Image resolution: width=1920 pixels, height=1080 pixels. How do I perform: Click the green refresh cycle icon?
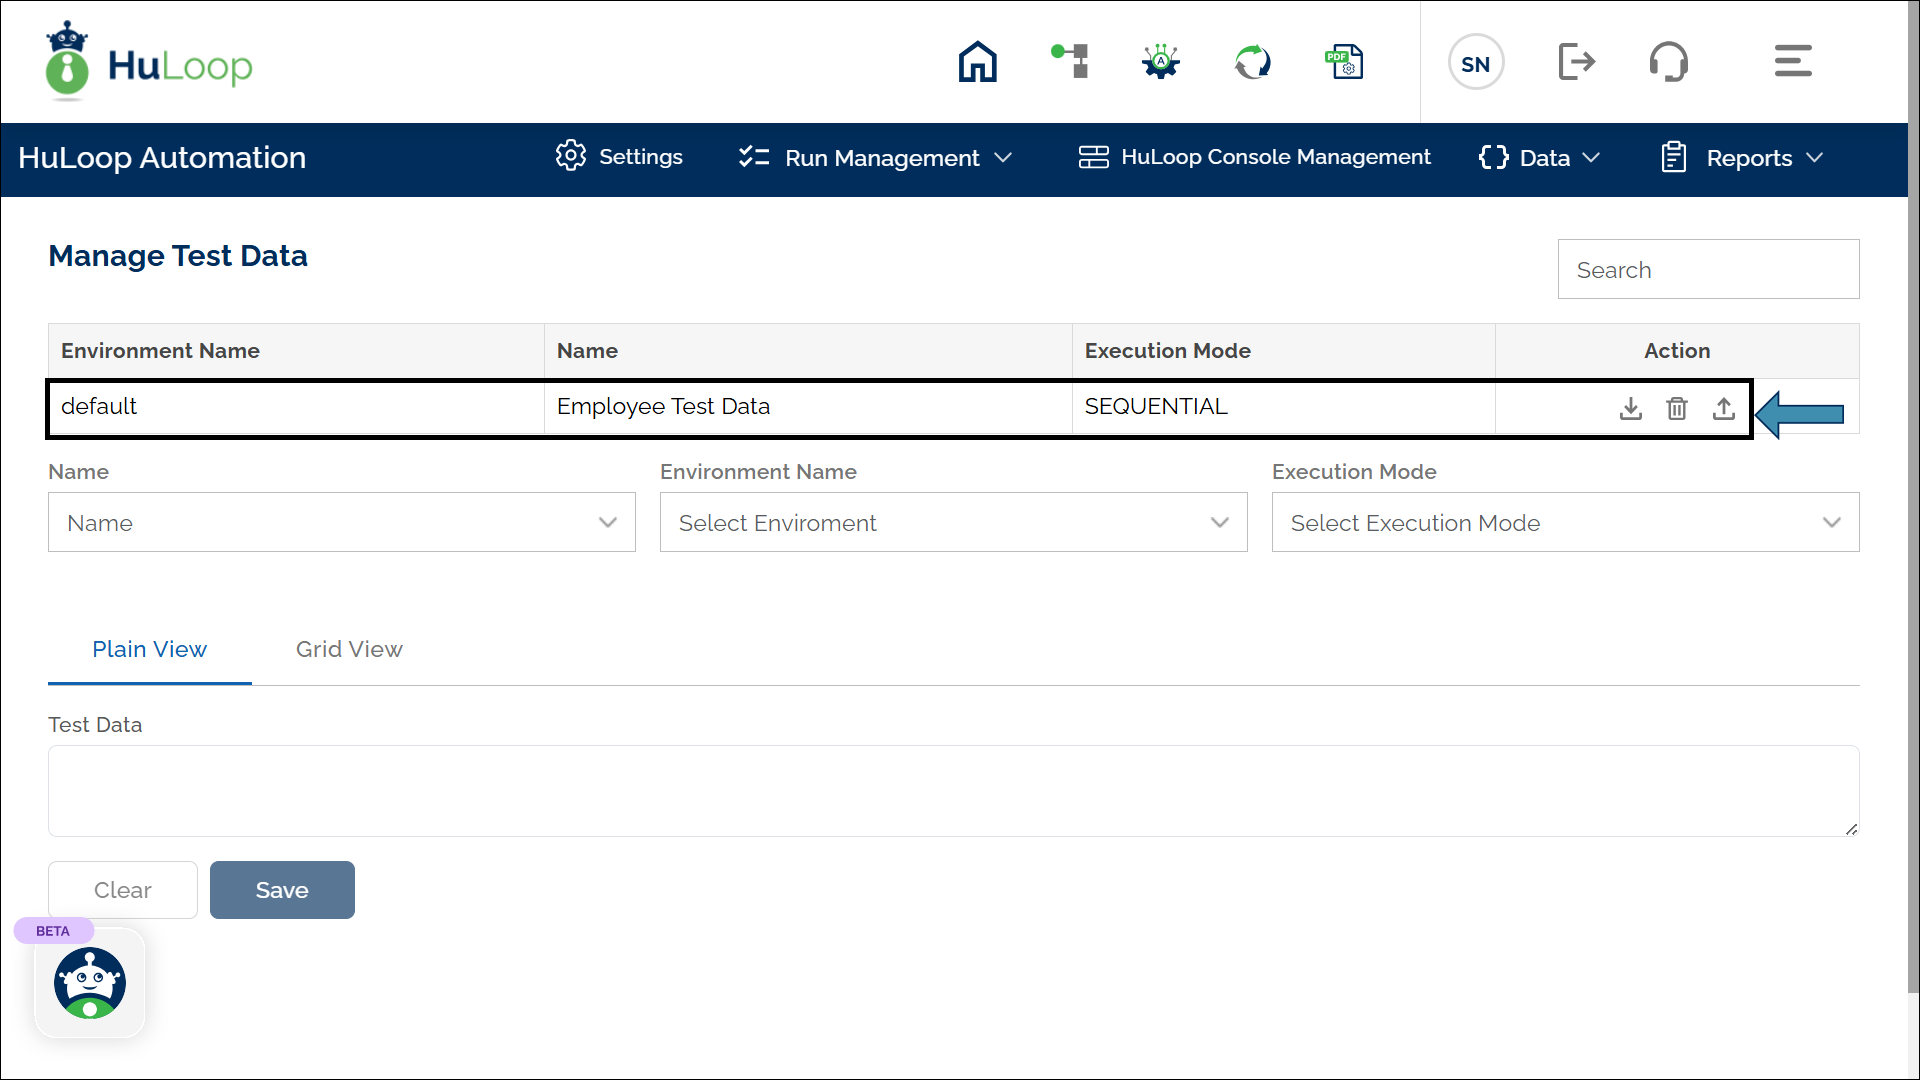(1252, 62)
